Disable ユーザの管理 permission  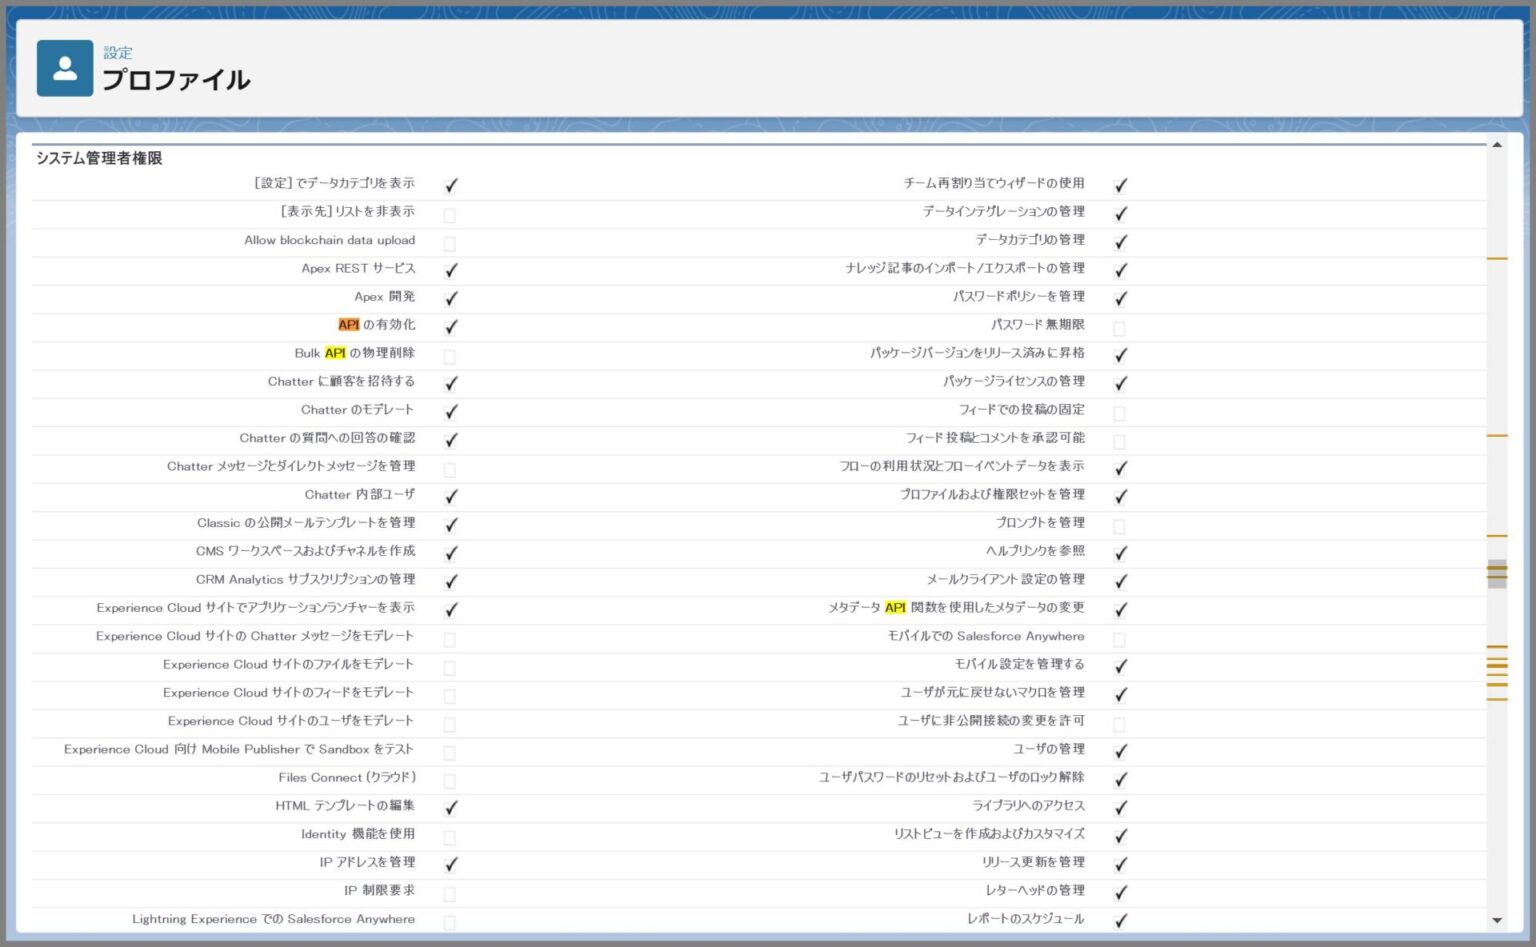1120,750
